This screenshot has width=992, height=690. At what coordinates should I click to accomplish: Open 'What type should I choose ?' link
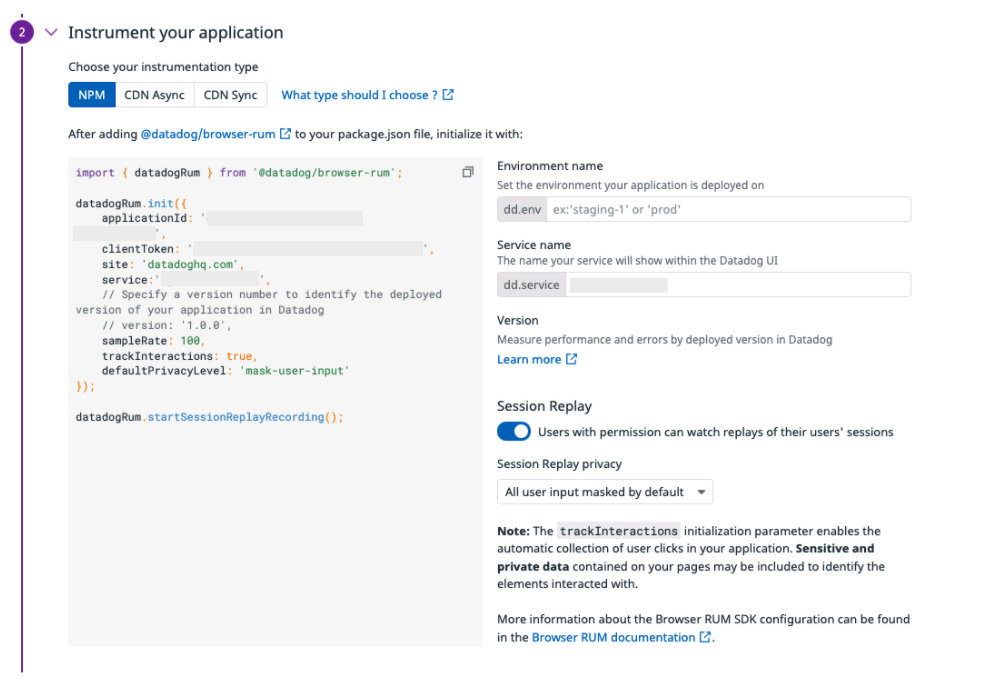point(359,95)
